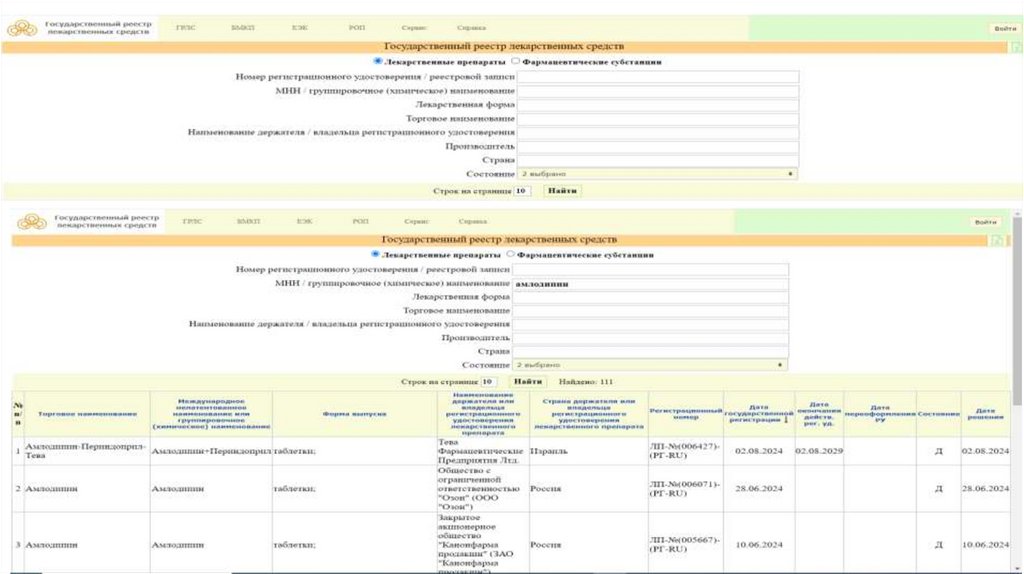Click the registry logo on the amlodipine results page
This screenshot has height=574, width=1024.
click(32, 221)
